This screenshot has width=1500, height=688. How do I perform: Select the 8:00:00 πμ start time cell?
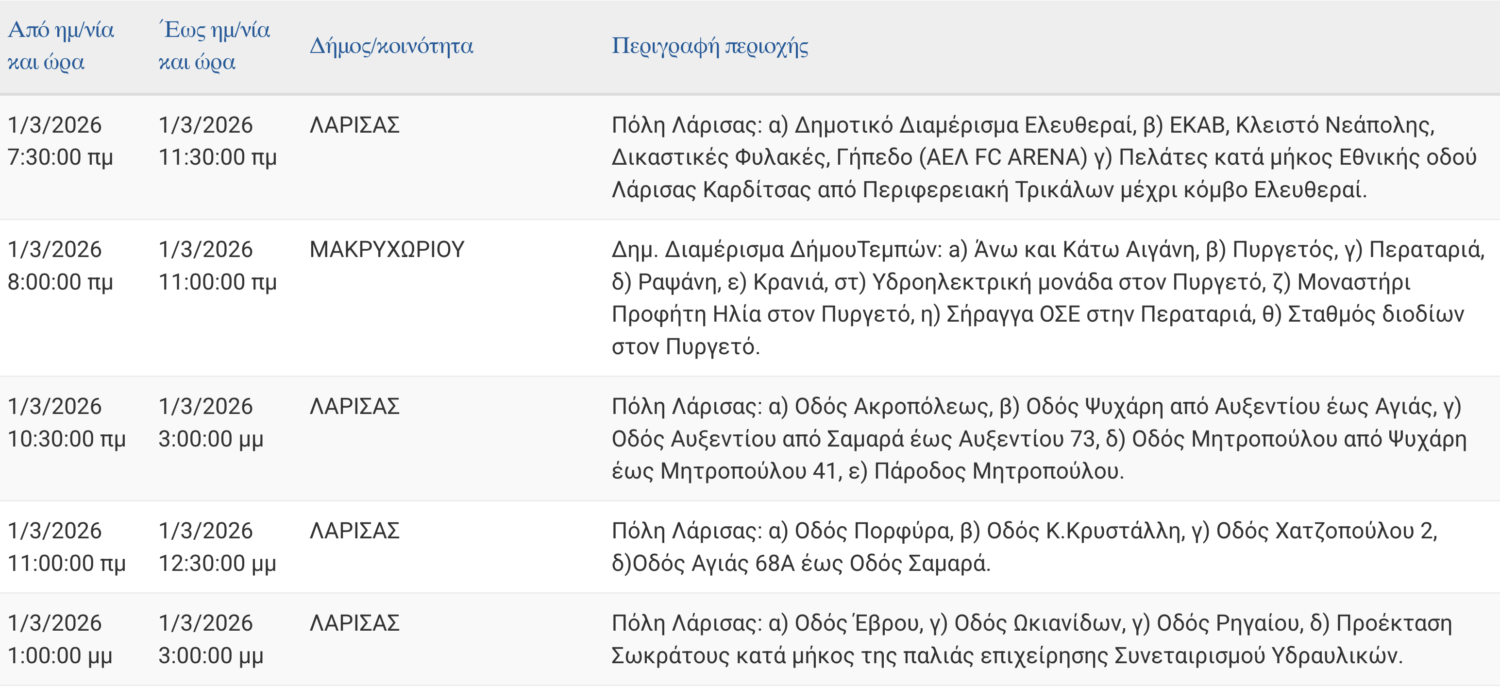[x=61, y=265]
